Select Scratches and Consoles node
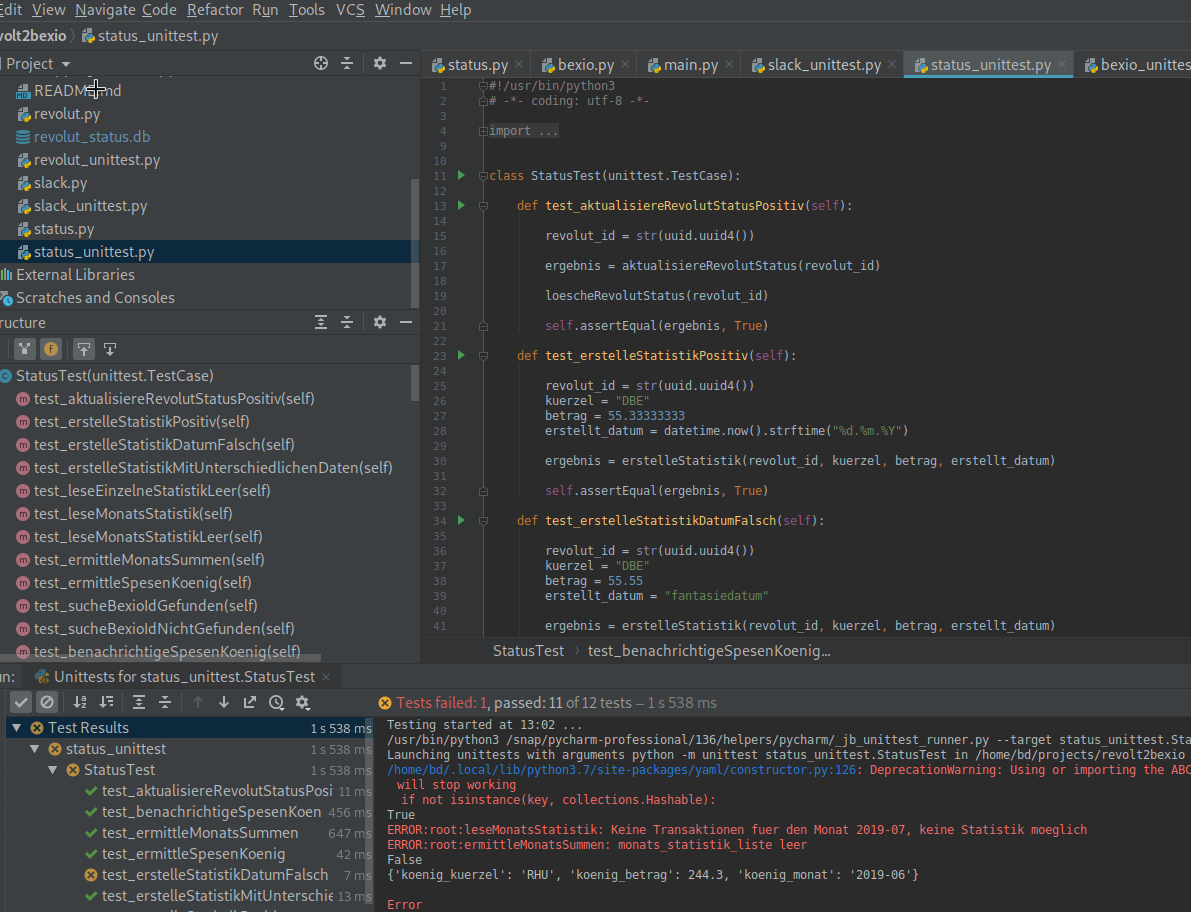 tap(95, 298)
